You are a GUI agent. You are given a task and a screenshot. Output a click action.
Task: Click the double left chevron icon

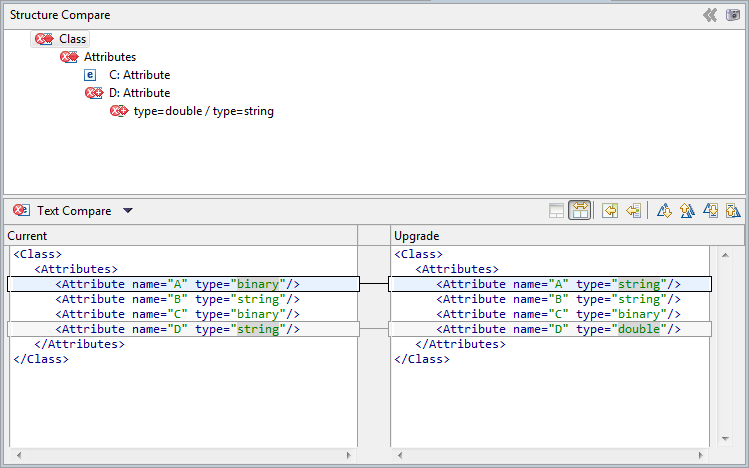(710, 15)
